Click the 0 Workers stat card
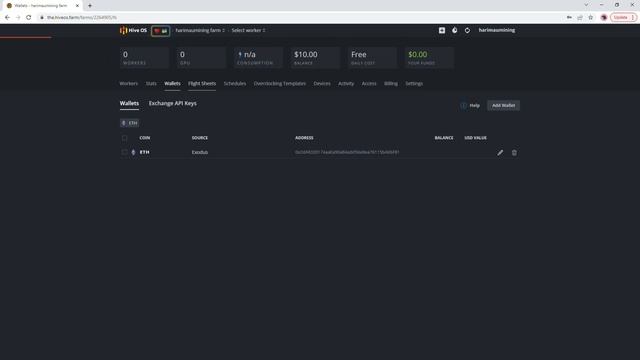The image size is (640, 360). [144, 58]
